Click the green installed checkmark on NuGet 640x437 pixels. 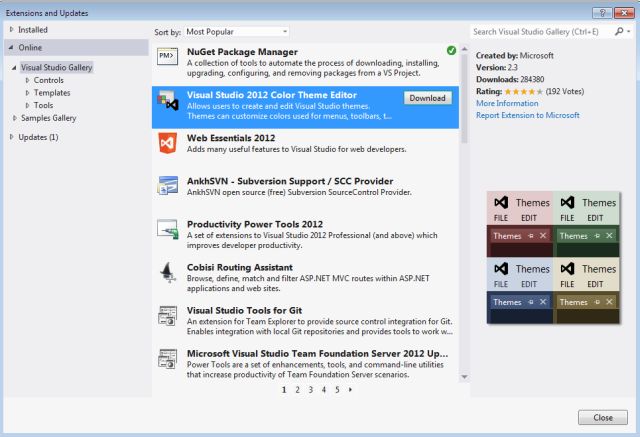pyautogui.click(x=451, y=51)
